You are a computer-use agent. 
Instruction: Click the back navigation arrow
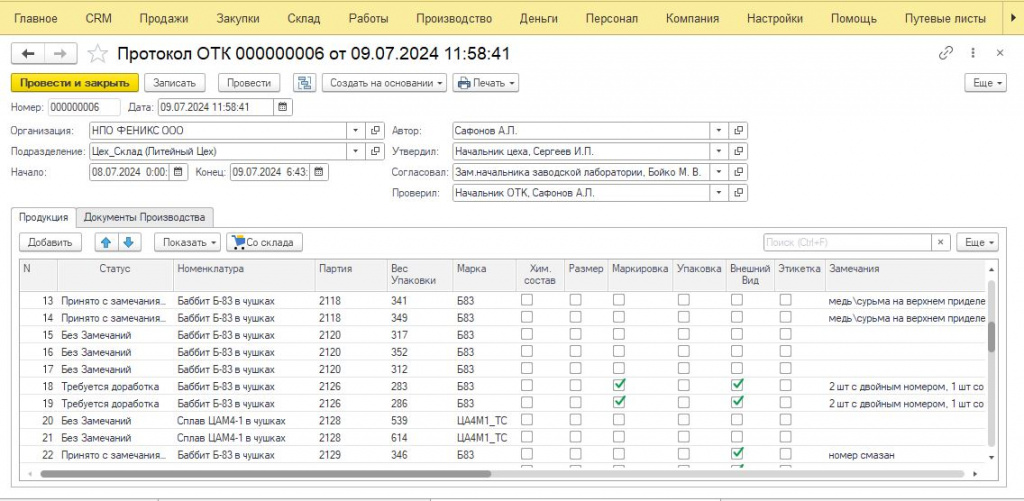[28, 54]
